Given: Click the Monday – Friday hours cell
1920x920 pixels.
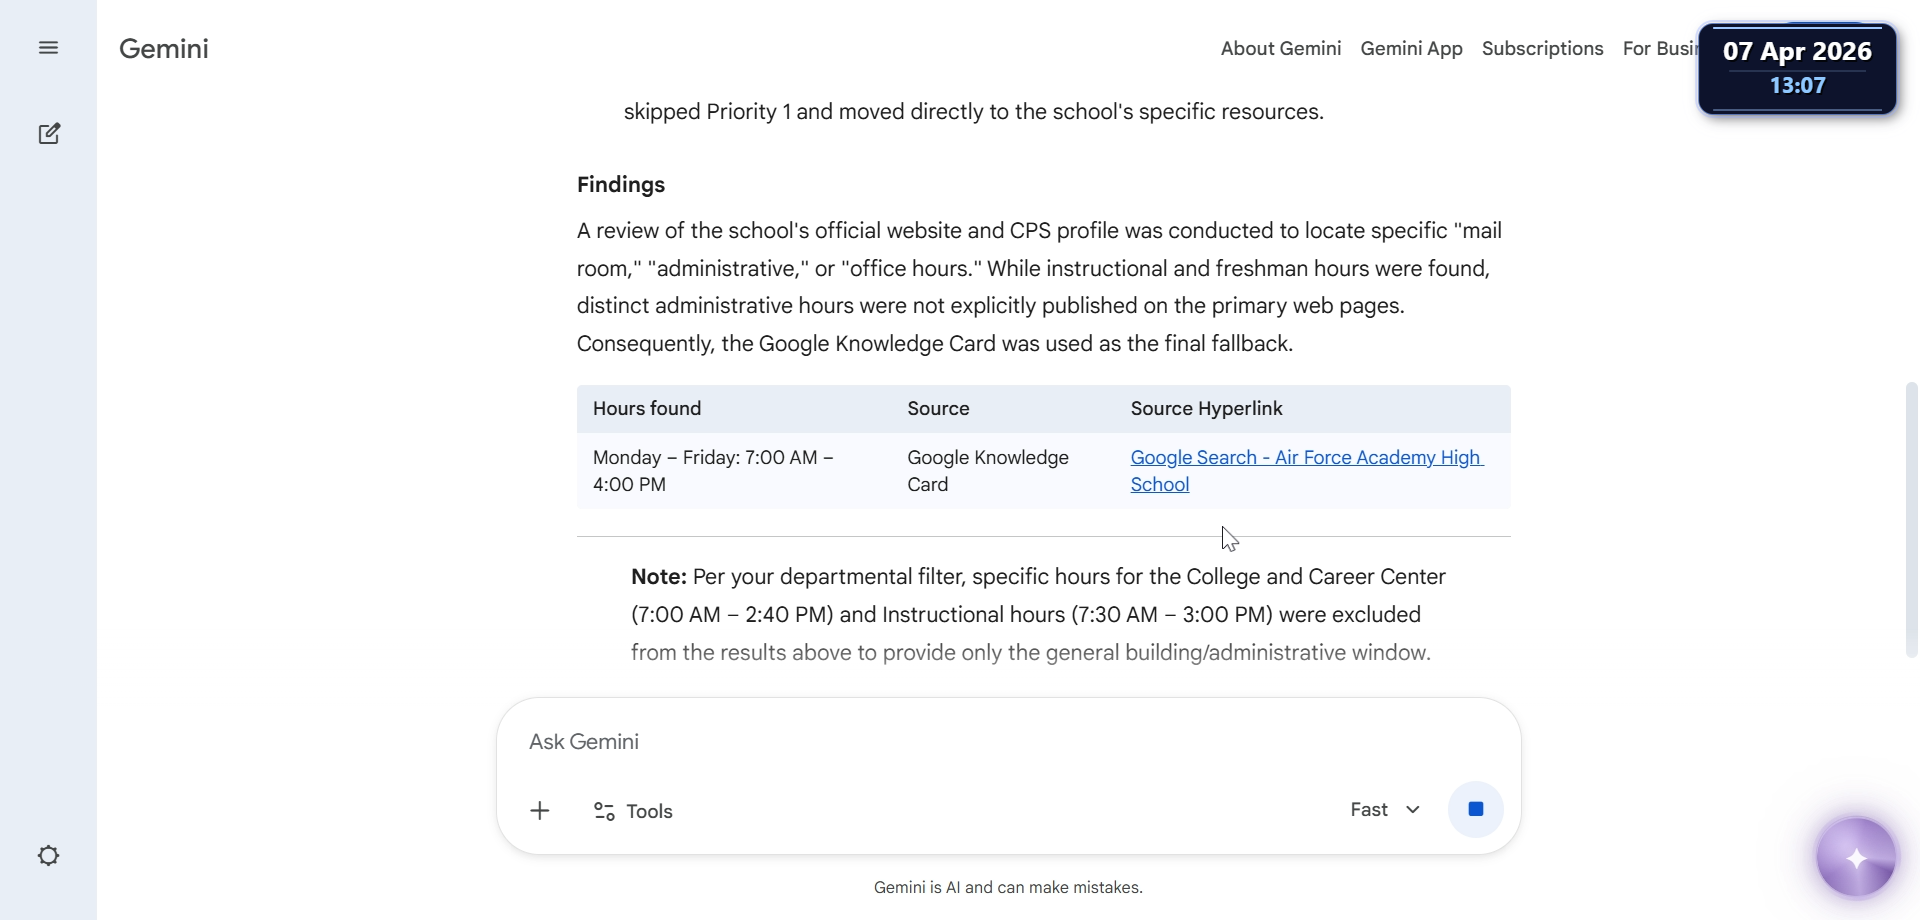Looking at the screenshot, I should click(712, 471).
